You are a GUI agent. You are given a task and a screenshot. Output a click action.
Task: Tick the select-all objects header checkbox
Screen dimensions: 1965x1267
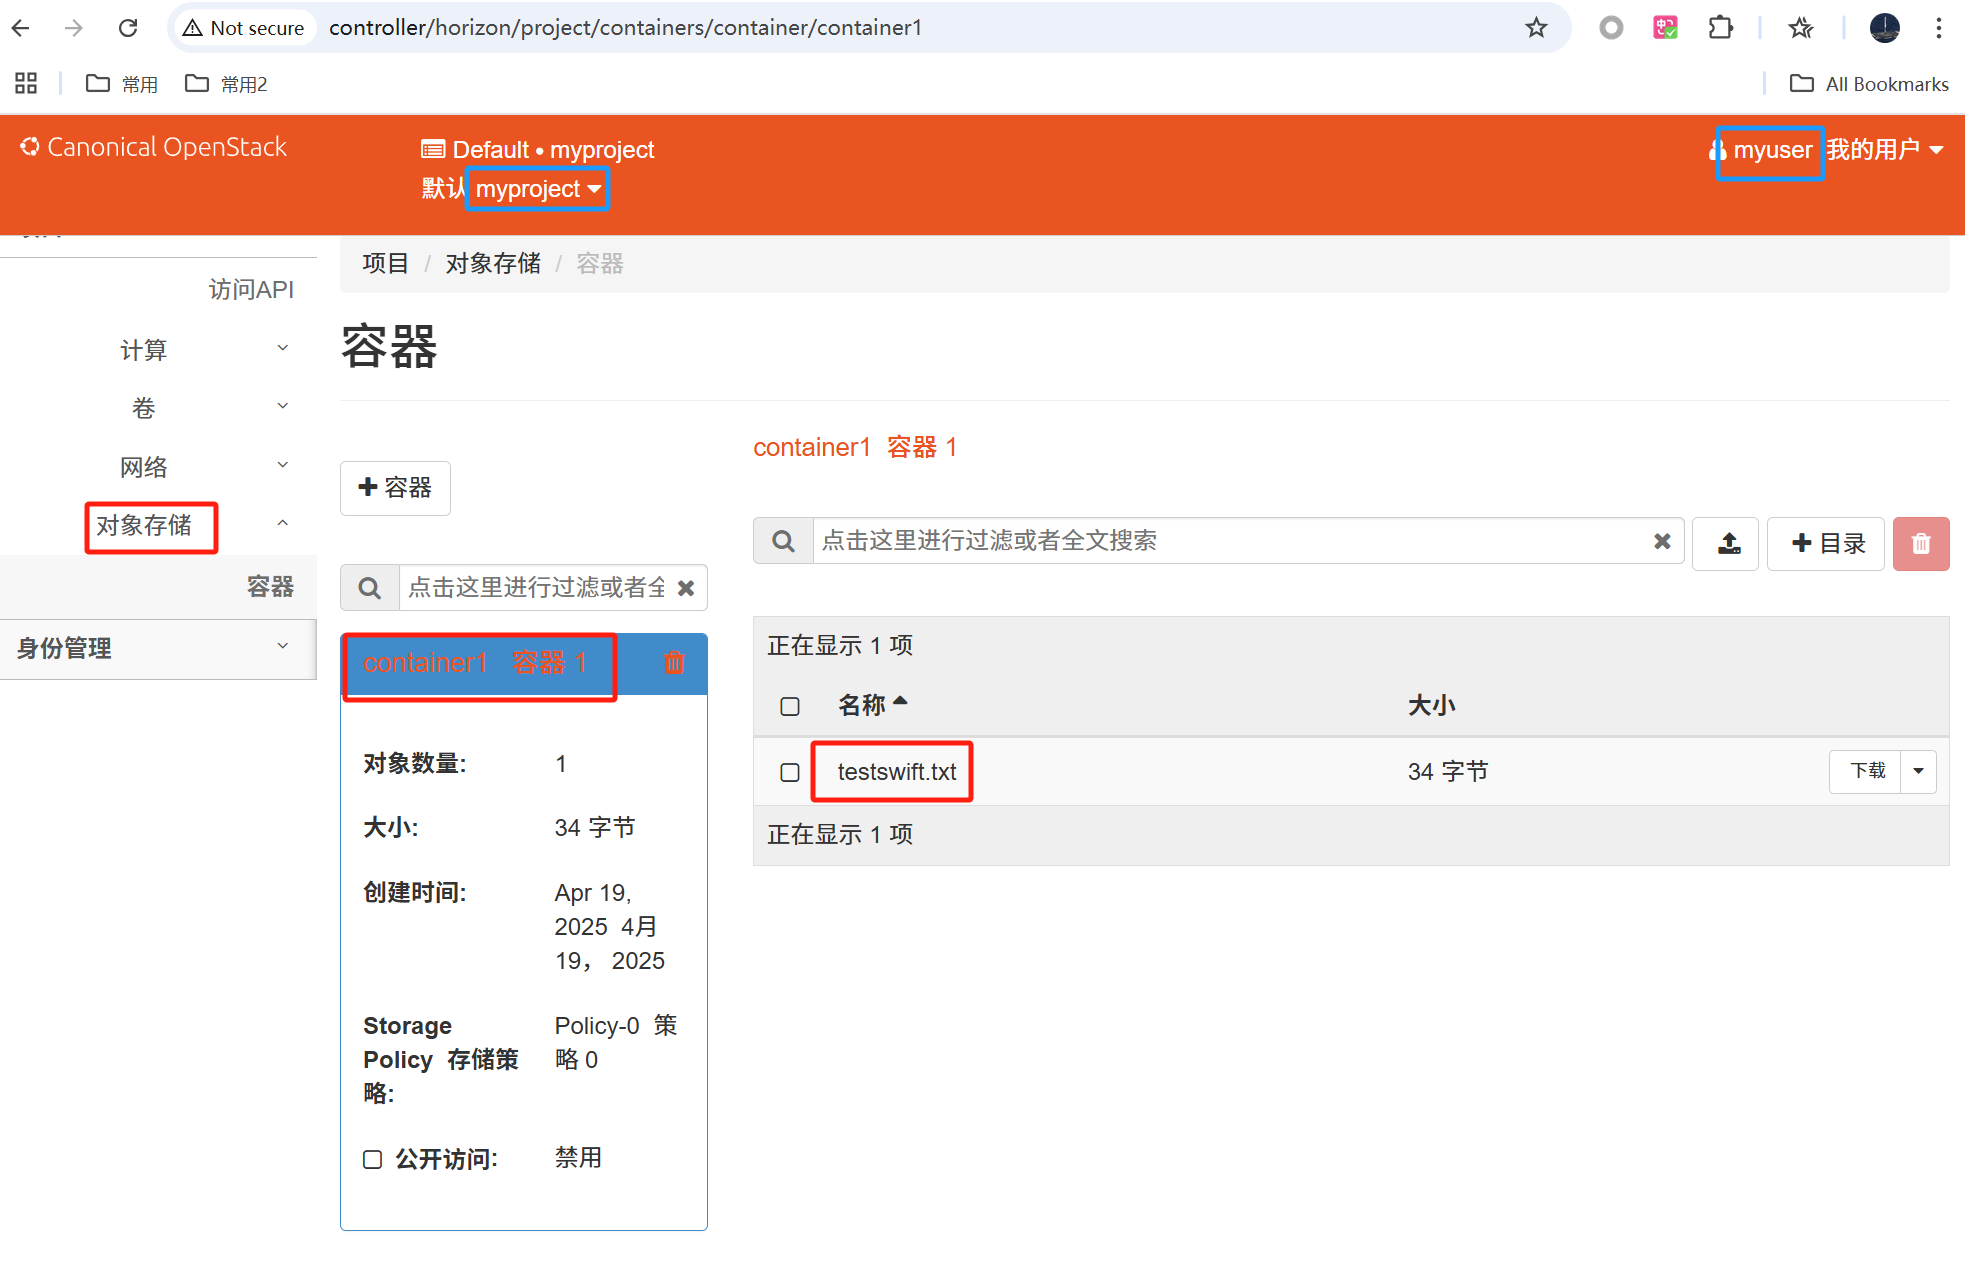pos(790,706)
